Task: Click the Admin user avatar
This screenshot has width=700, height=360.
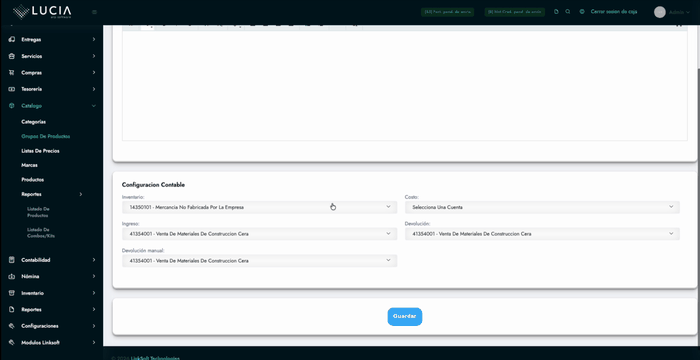Action: pos(659,12)
